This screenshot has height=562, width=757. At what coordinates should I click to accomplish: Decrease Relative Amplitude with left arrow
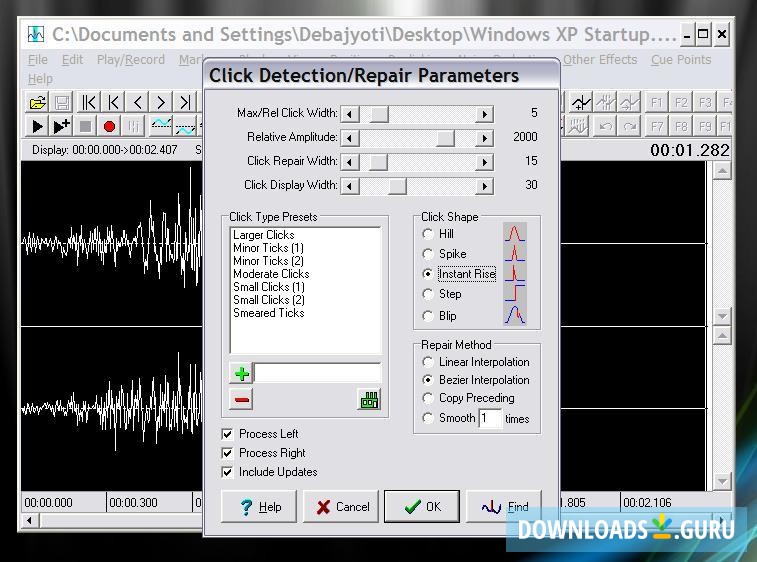pos(350,139)
